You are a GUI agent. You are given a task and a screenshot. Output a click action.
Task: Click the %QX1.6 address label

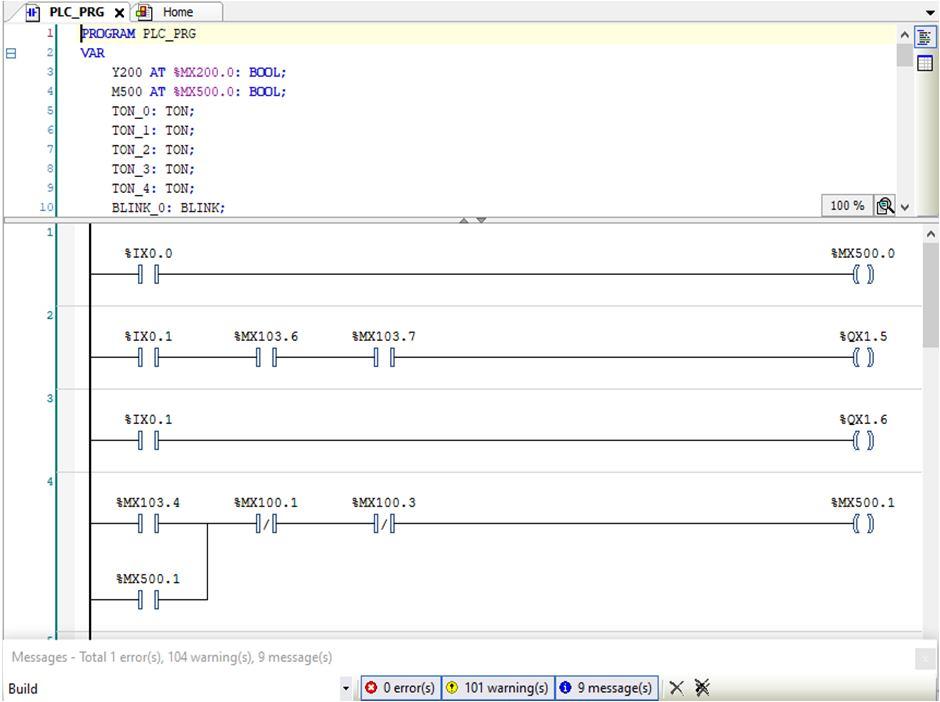(863, 420)
